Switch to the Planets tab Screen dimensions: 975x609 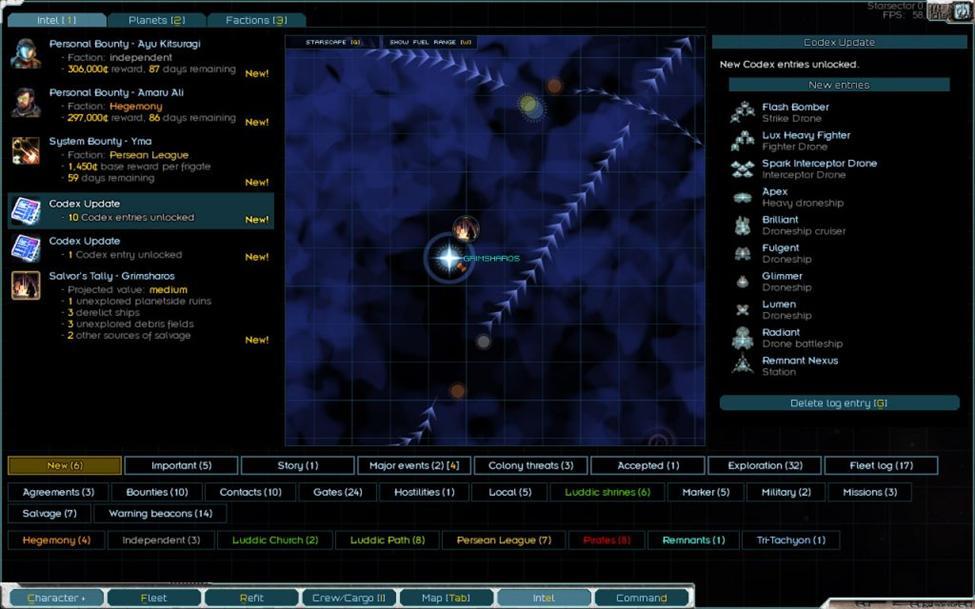155,20
